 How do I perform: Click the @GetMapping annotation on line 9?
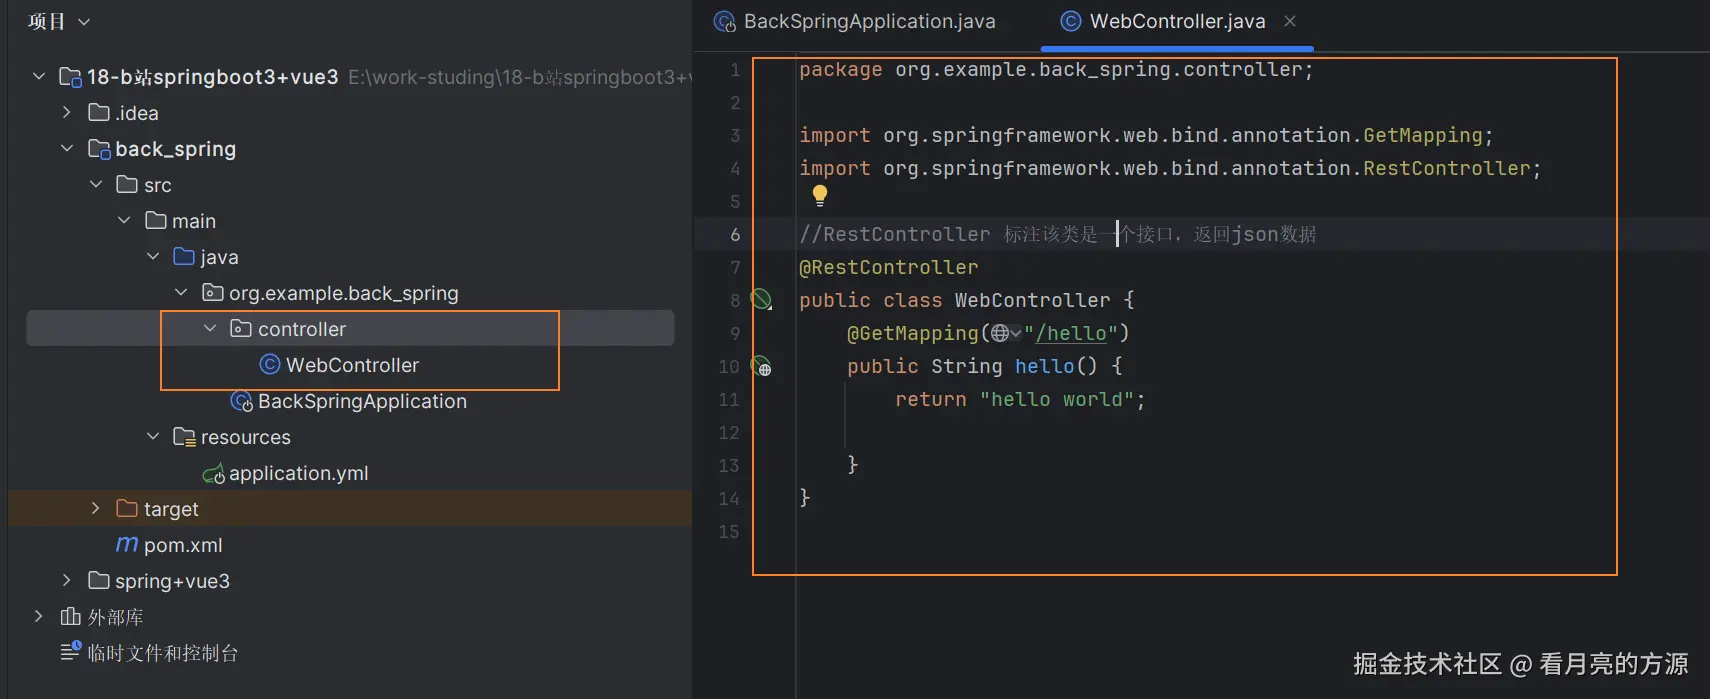[x=913, y=333]
